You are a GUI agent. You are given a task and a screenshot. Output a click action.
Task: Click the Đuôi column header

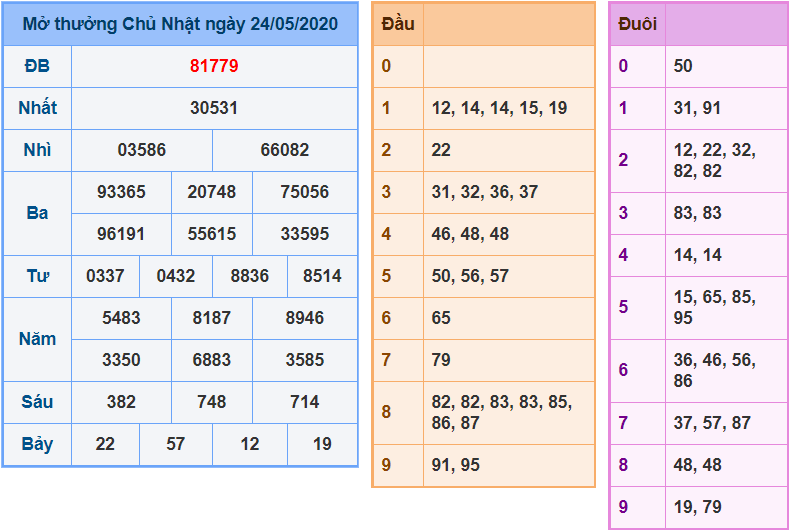637,24
